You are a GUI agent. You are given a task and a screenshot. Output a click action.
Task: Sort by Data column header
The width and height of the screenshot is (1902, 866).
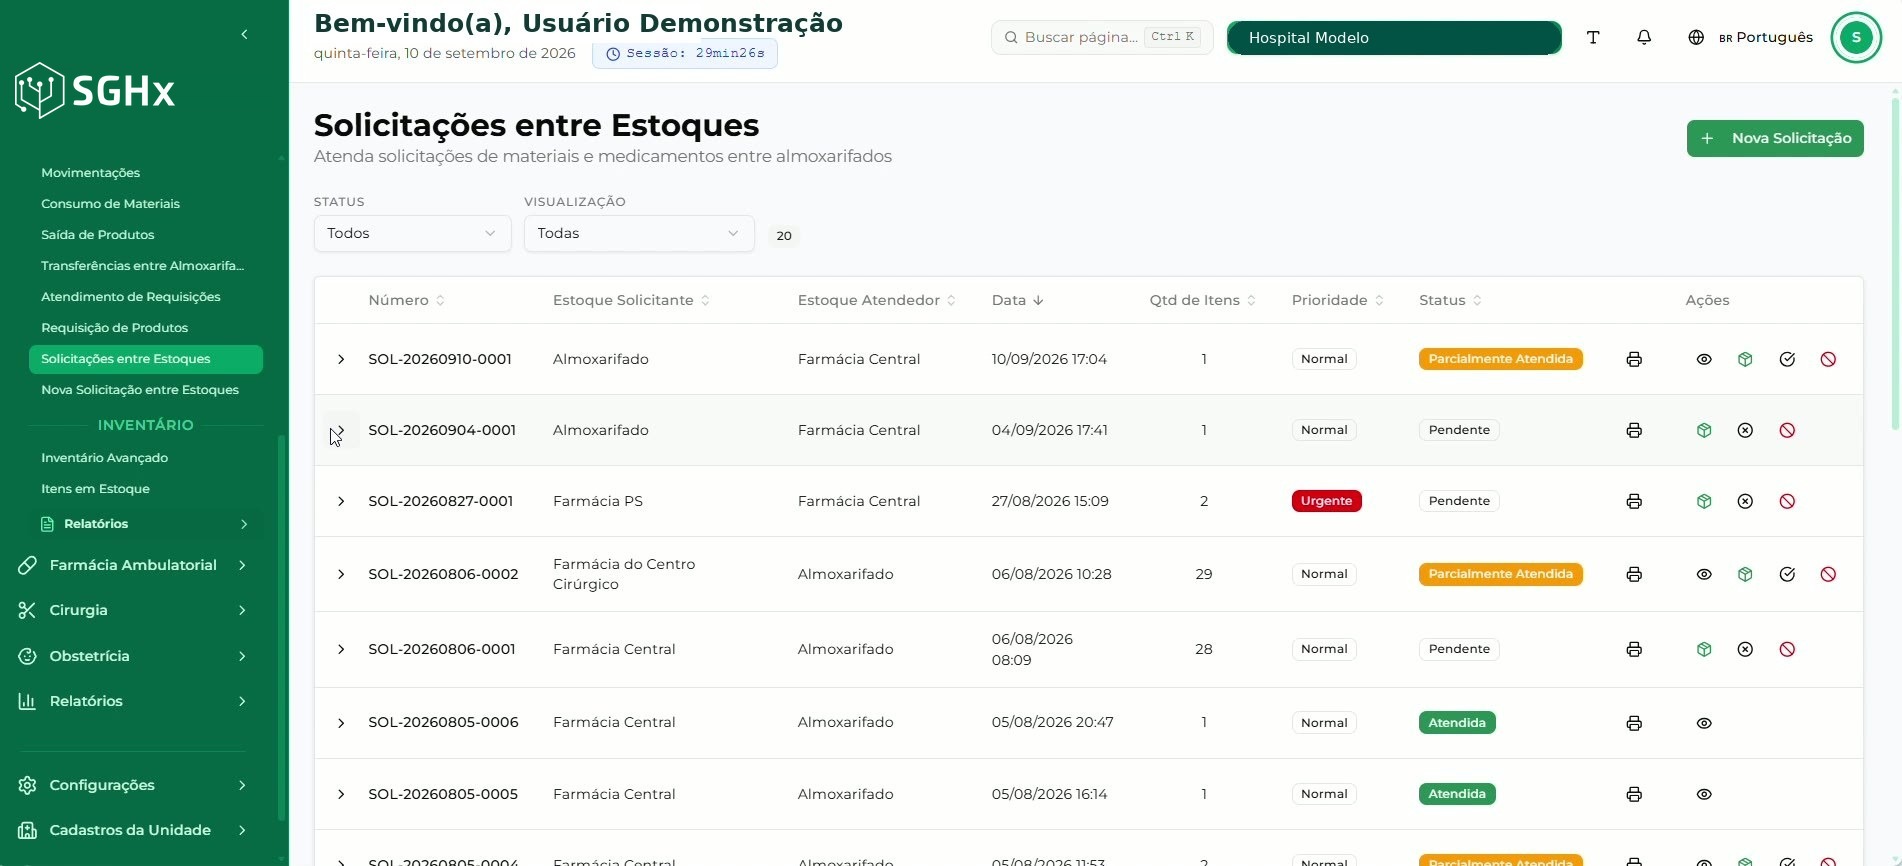(1017, 300)
